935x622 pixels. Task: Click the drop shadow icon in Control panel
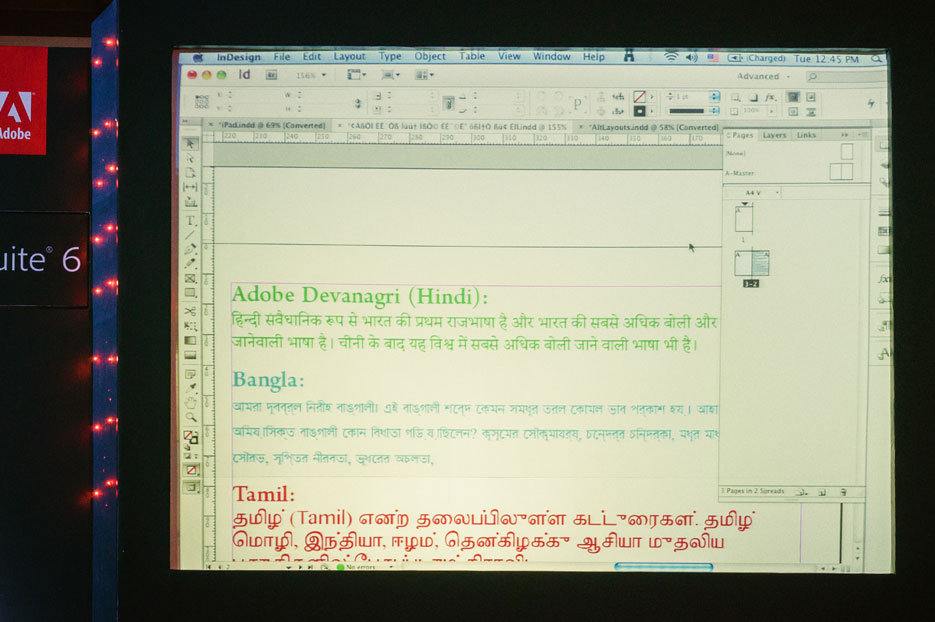tap(753, 97)
